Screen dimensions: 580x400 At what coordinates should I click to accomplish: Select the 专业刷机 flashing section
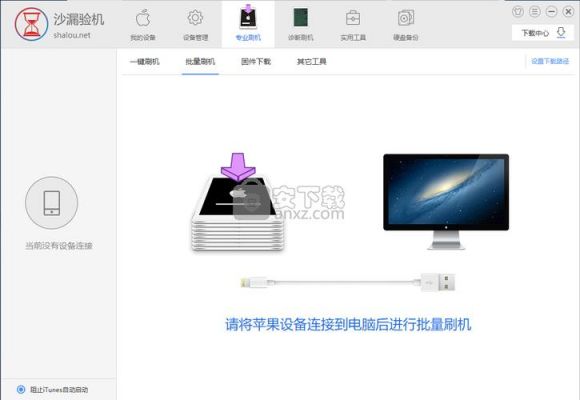248,24
